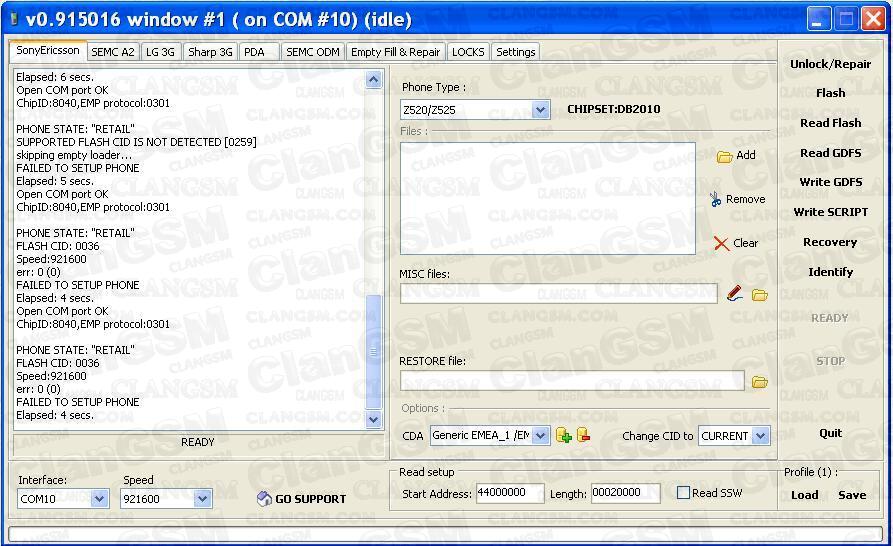
Task: Click the GO SUPPORT link
Action: (310, 499)
